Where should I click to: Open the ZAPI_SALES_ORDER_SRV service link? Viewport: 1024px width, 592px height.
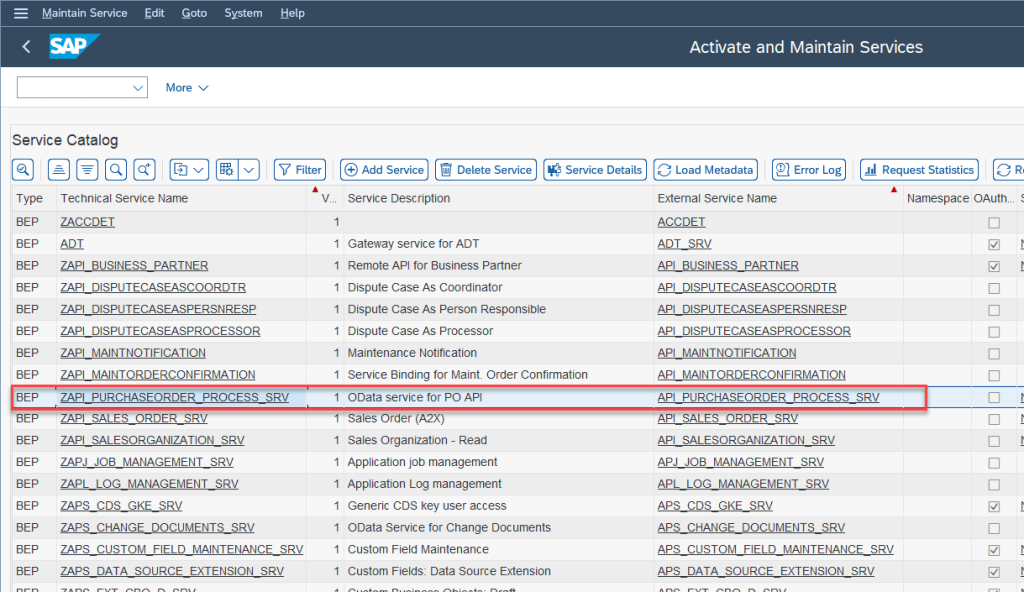(134, 419)
